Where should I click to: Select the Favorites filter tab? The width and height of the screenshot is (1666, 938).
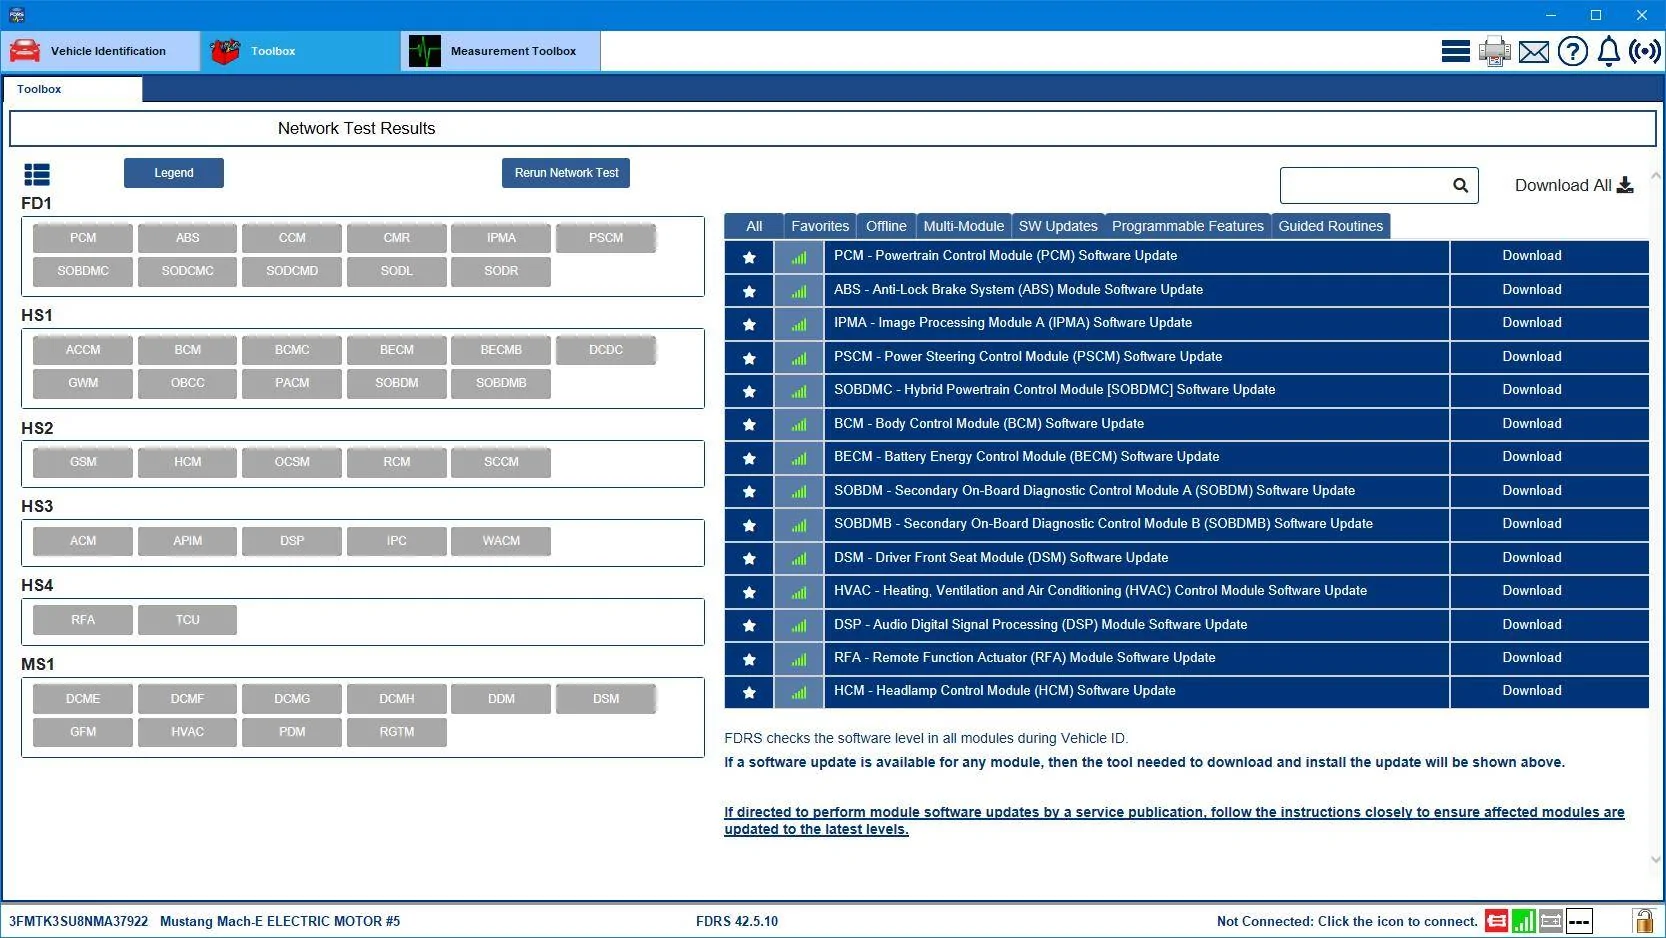(x=820, y=226)
